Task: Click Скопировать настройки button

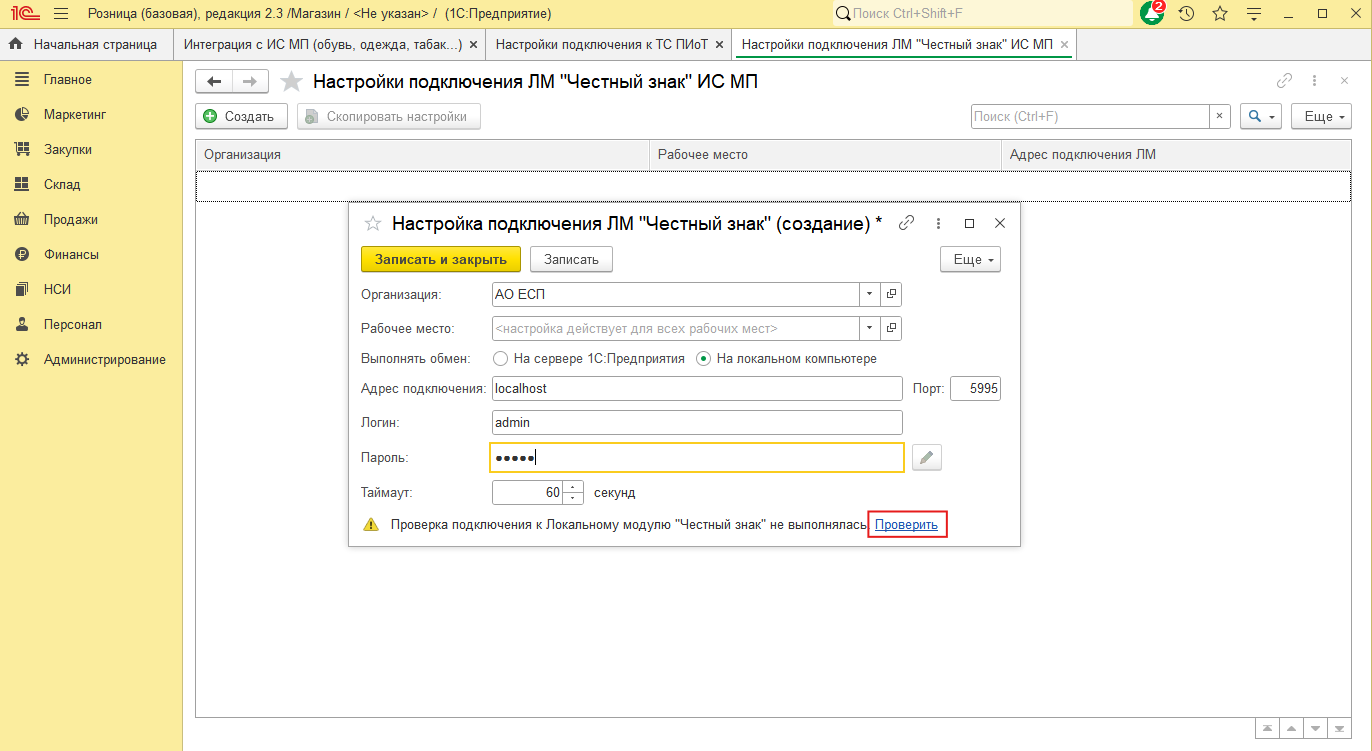Action: 388,117
